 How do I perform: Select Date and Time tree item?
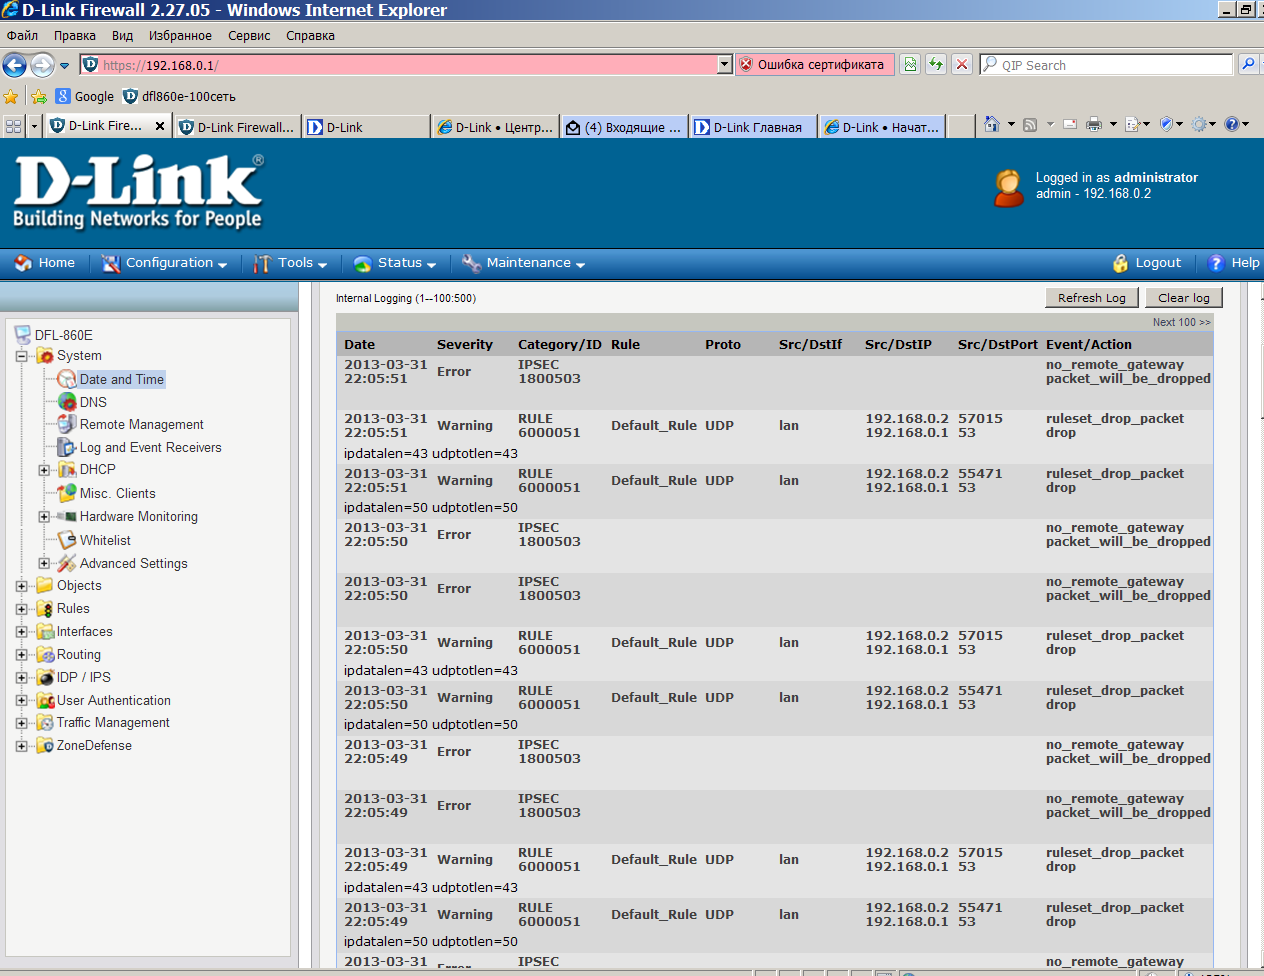[x=122, y=379]
